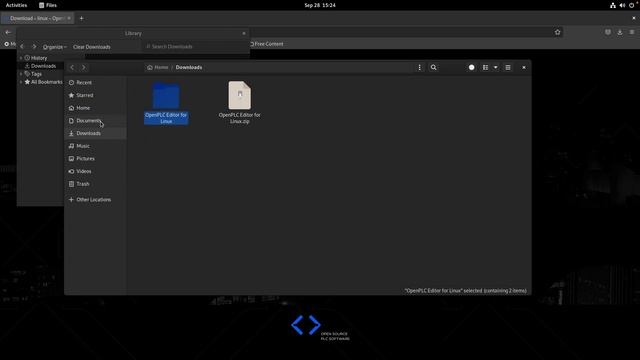Open the Files hamburger menu
This screenshot has width=640, height=360.
pyautogui.click(x=508, y=67)
